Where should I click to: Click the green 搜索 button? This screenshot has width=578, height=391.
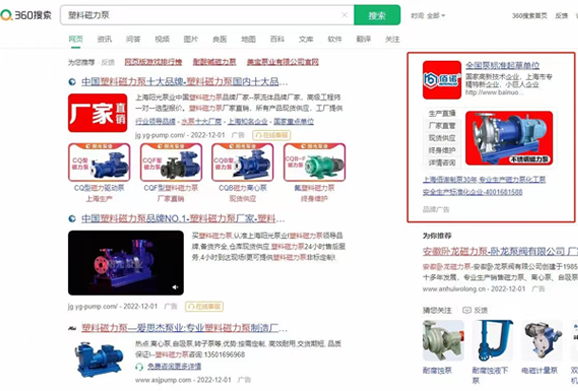tap(377, 15)
